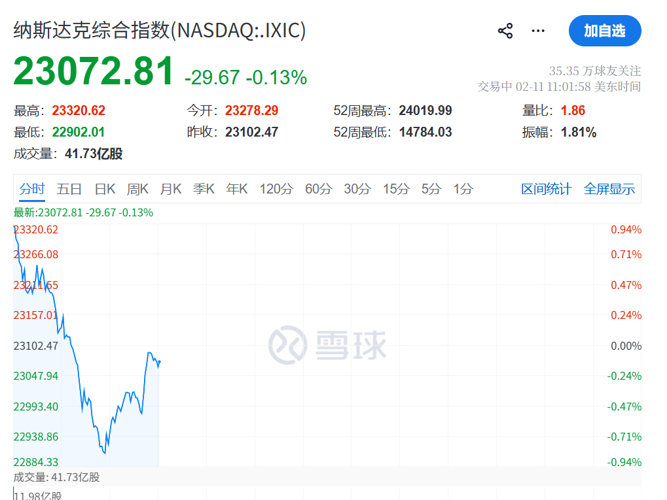Switch chart to 30分 interval
The height and width of the screenshot is (500, 667).
tap(357, 189)
